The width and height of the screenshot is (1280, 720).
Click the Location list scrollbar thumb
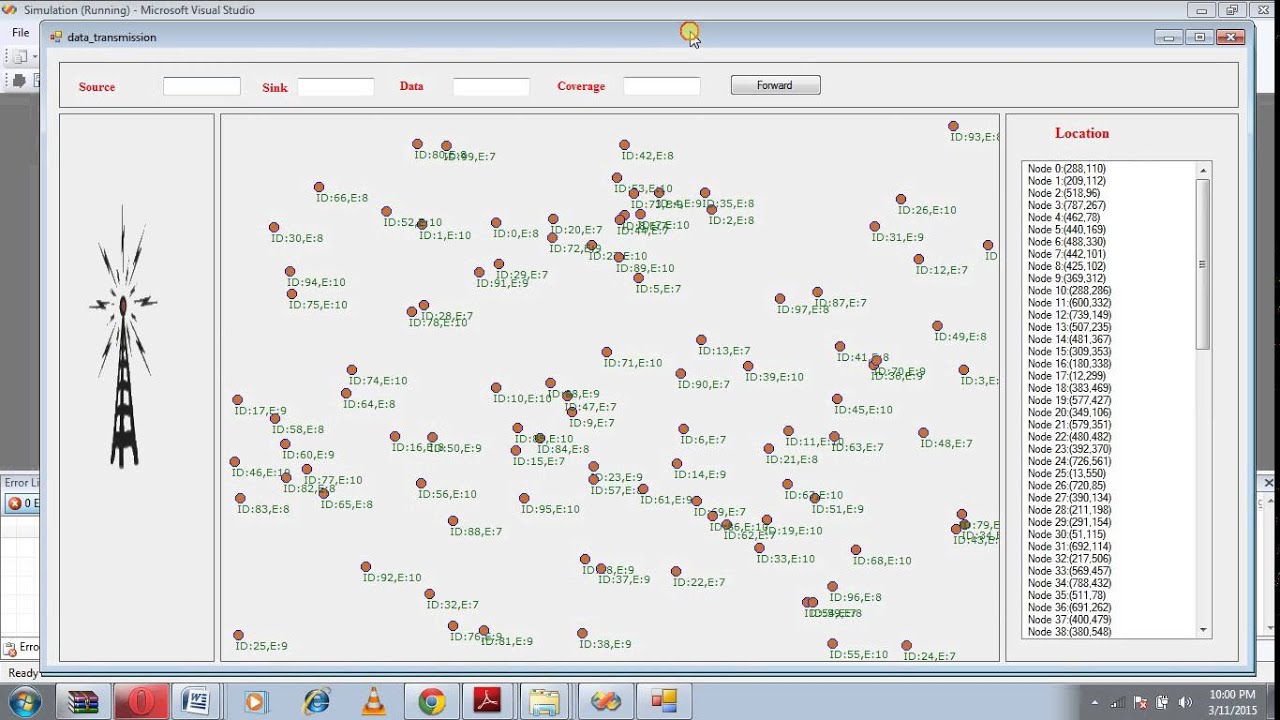pyautogui.click(x=1203, y=265)
